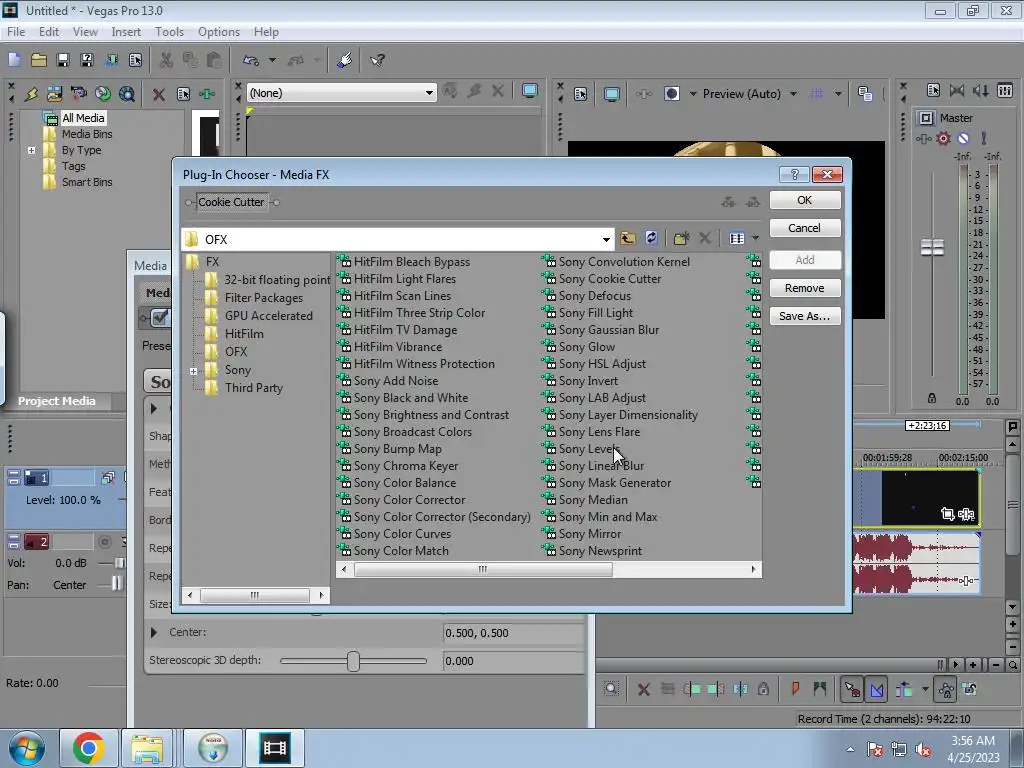The image size is (1024, 768).
Task: Click the Open project folder icon
Action: coord(39,60)
